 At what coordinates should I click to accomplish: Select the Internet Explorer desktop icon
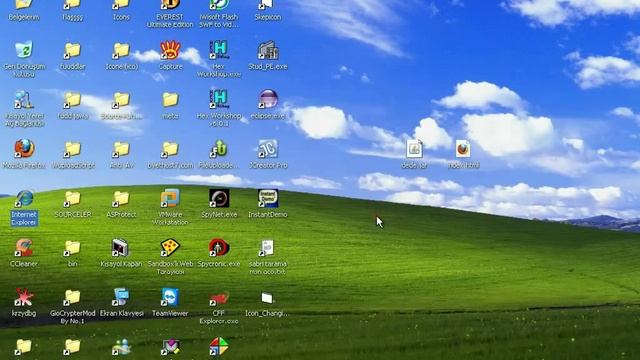pyautogui.click(x=24, y=198)
